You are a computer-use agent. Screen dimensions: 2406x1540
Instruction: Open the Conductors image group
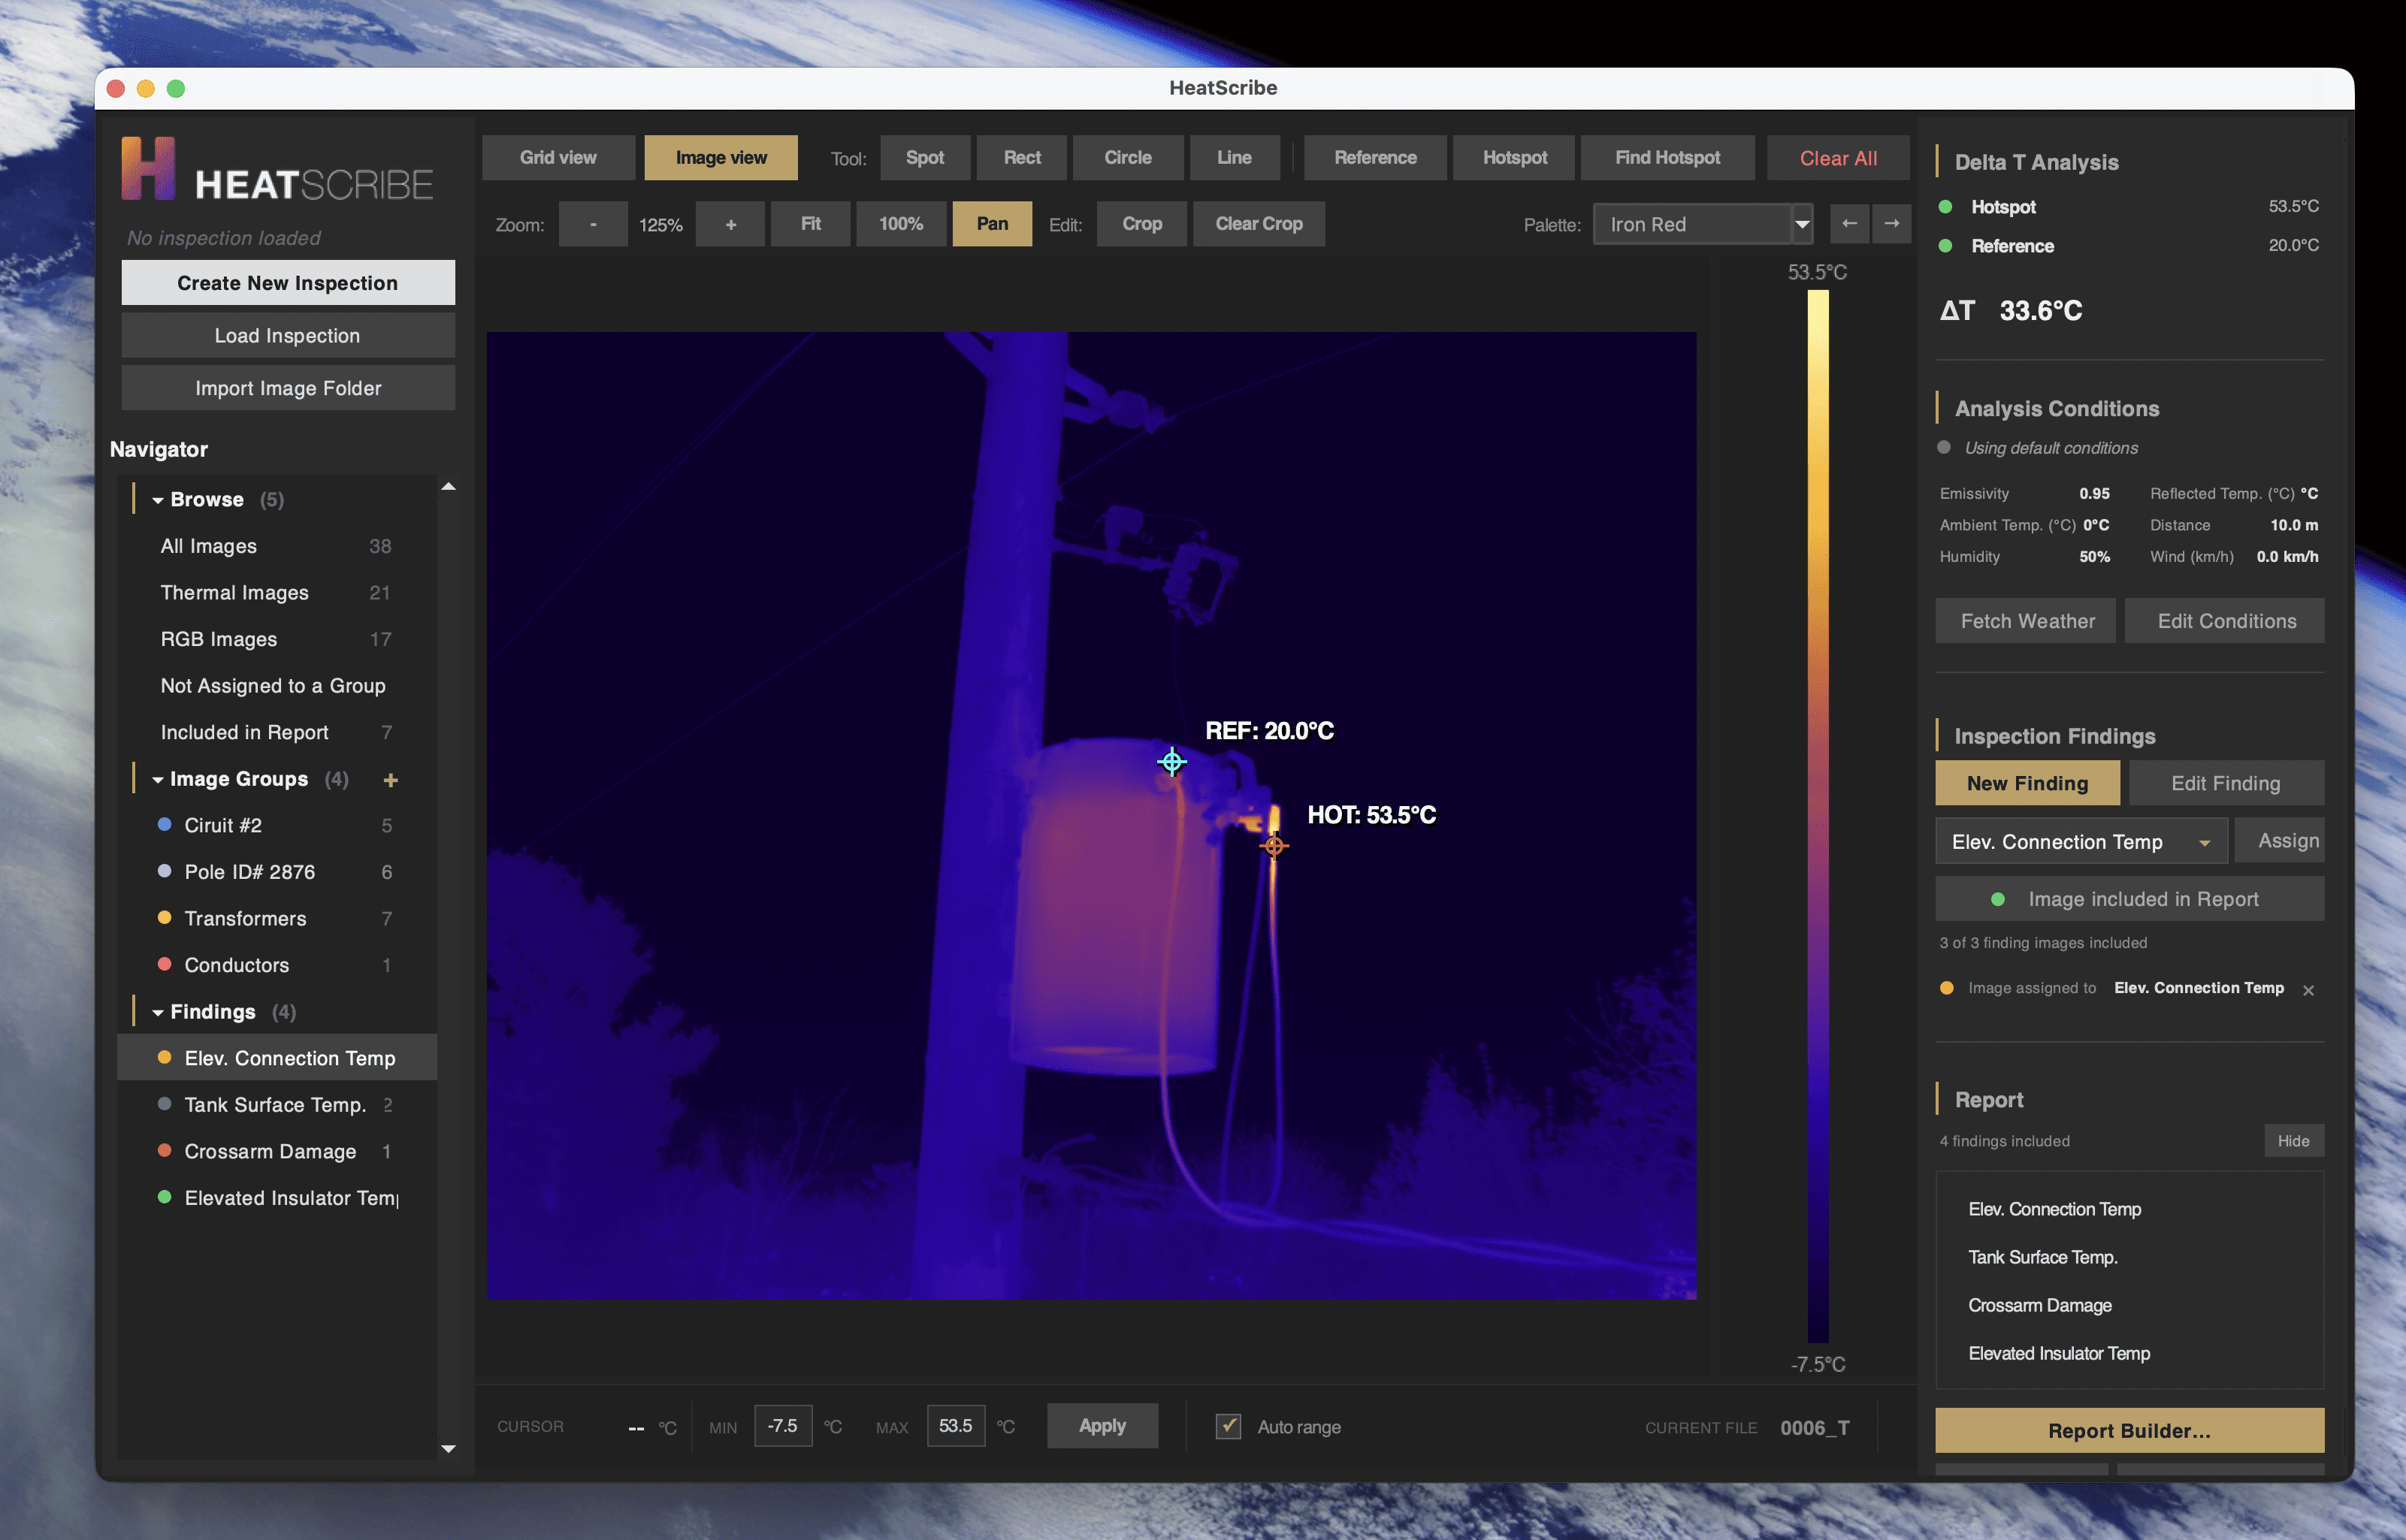(277, 966)
